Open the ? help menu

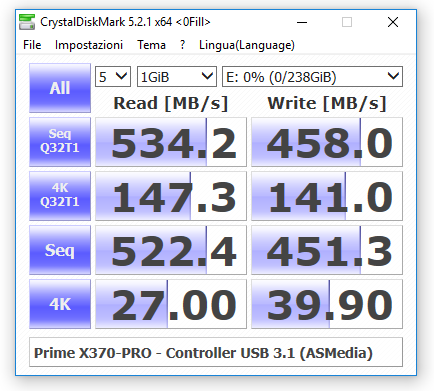(182, 45)
